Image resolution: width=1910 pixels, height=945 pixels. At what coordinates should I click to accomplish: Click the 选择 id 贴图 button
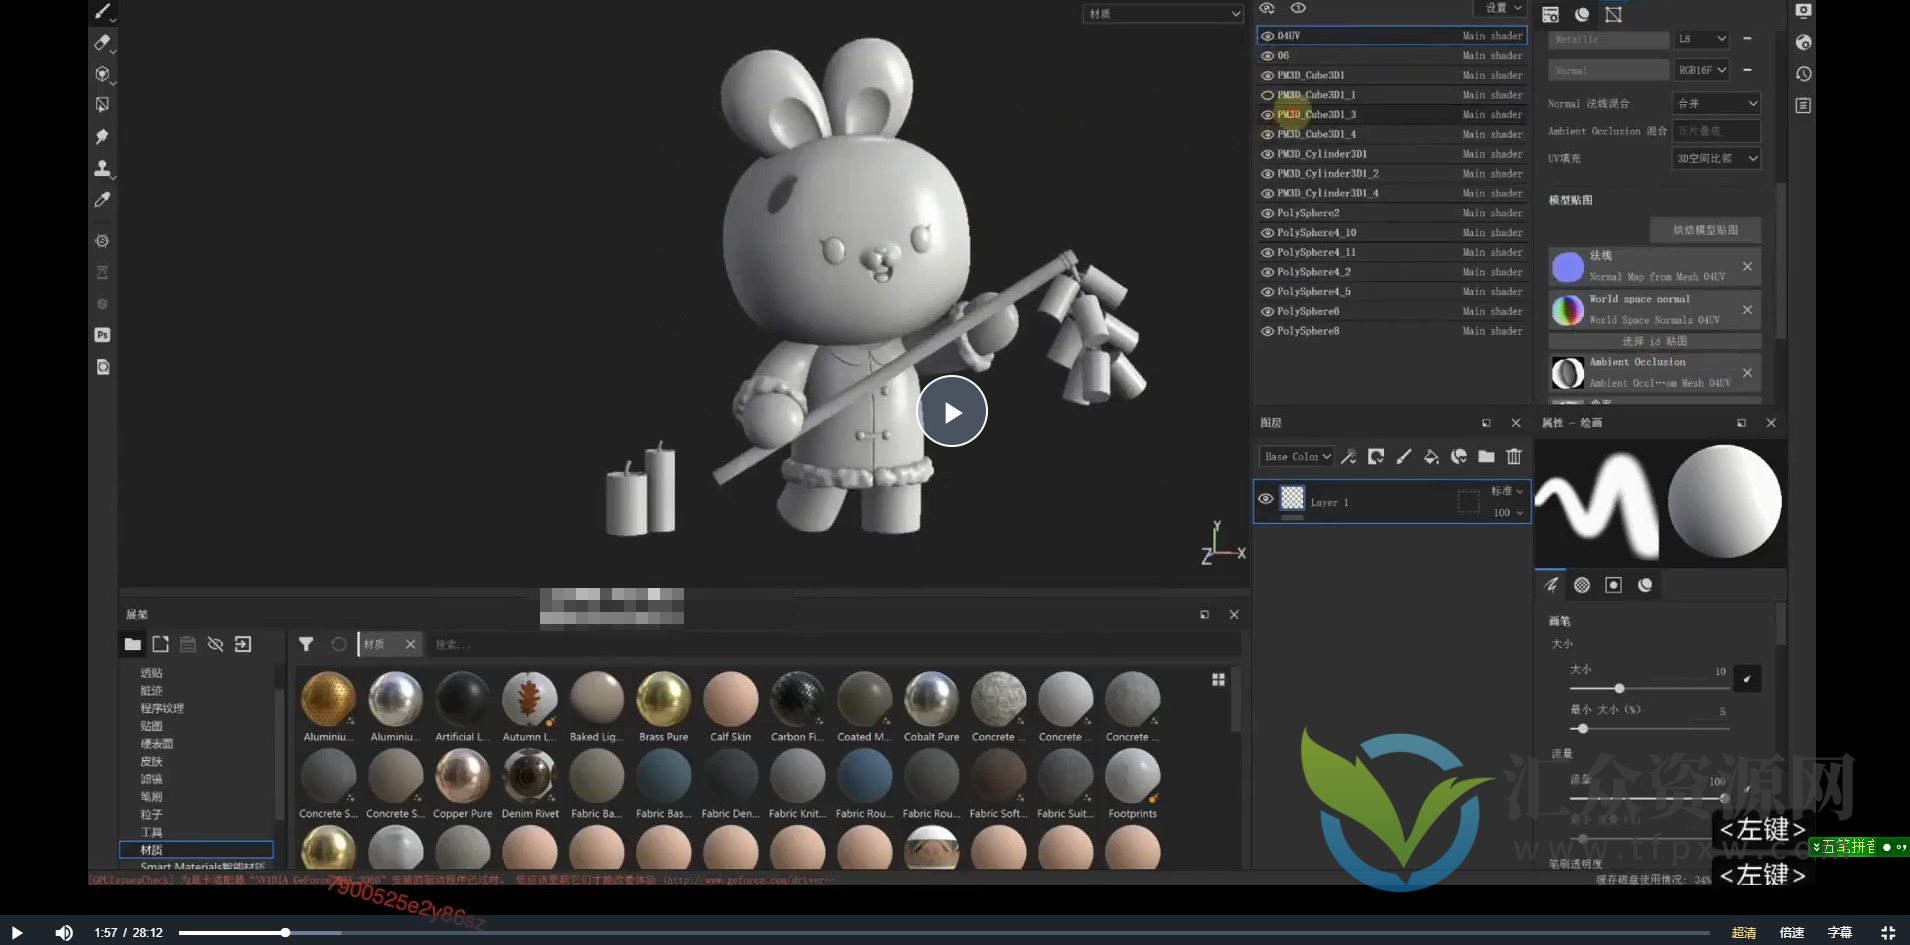tap(1654, 341)
